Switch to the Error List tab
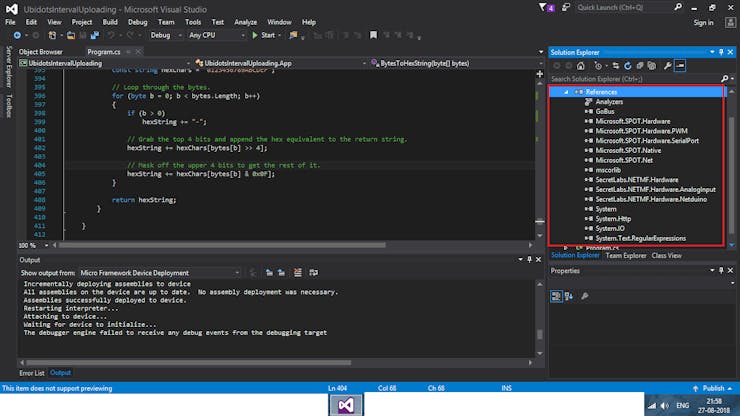 point(32,373)
